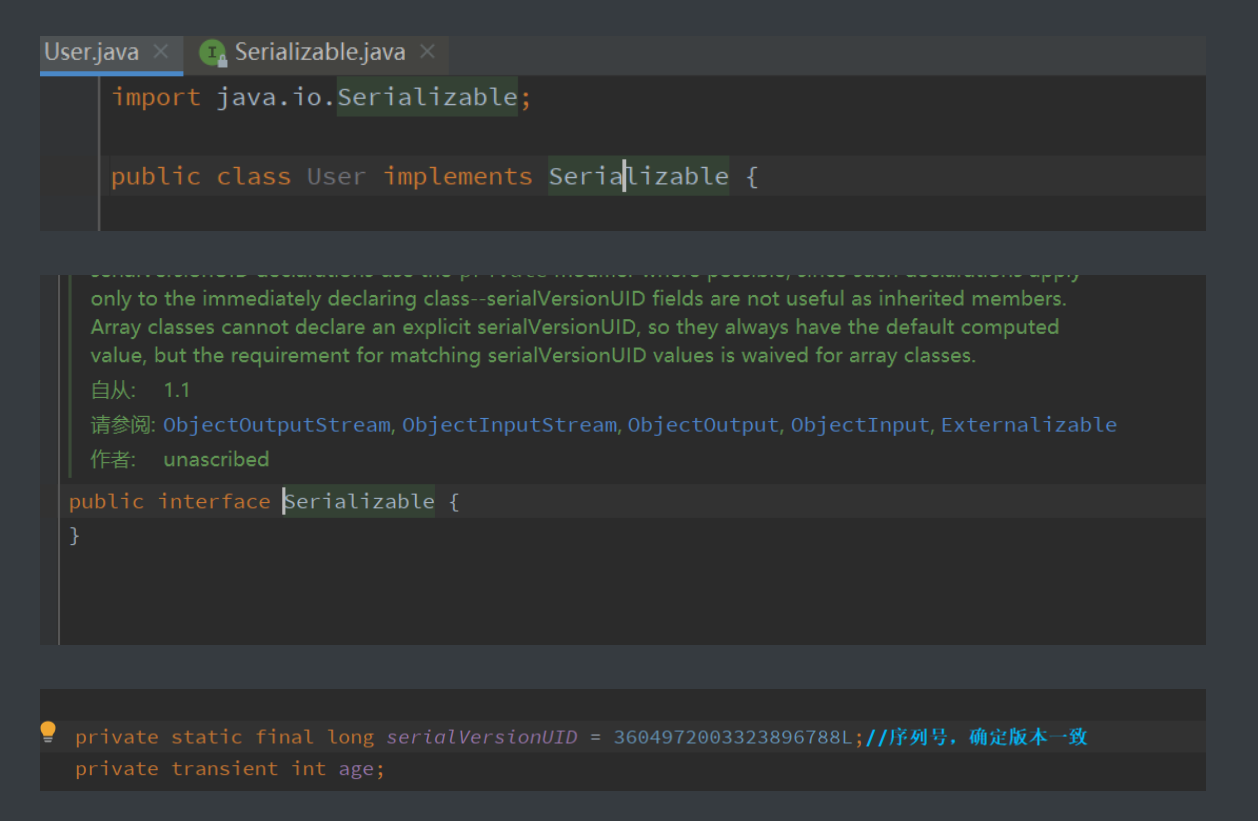This screenshot has width=1258, height=821.
Task: Go to the ObjectOutput doc link
Action: (703, 425)
